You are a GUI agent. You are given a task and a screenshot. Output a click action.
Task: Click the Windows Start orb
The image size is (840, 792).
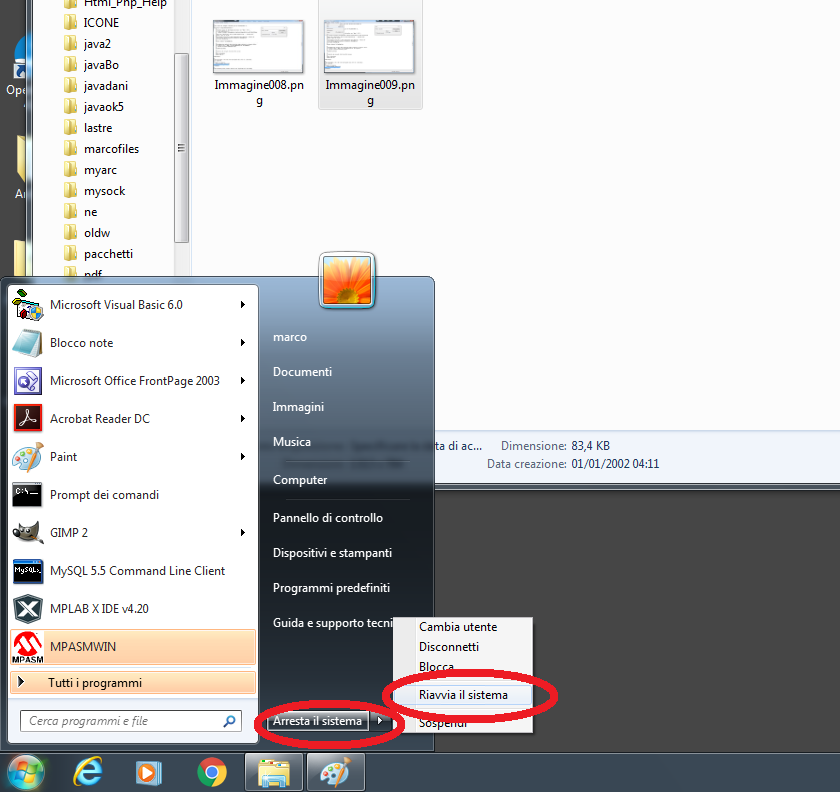point(26,772)
